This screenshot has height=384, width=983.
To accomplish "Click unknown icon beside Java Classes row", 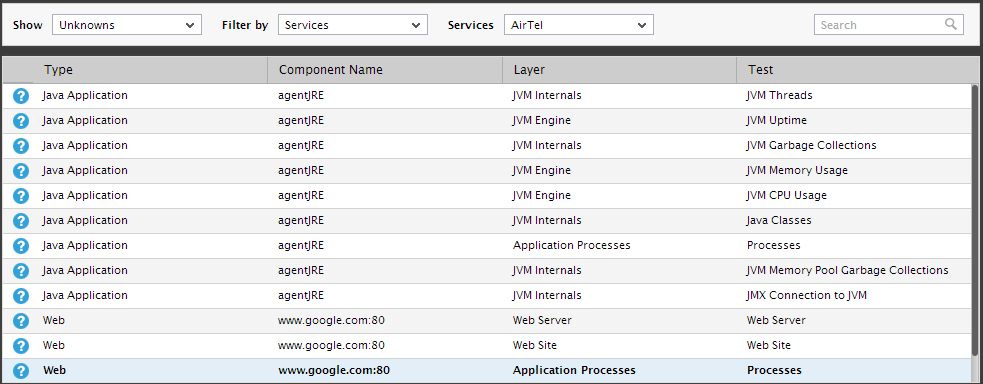I will coord(21,221).
